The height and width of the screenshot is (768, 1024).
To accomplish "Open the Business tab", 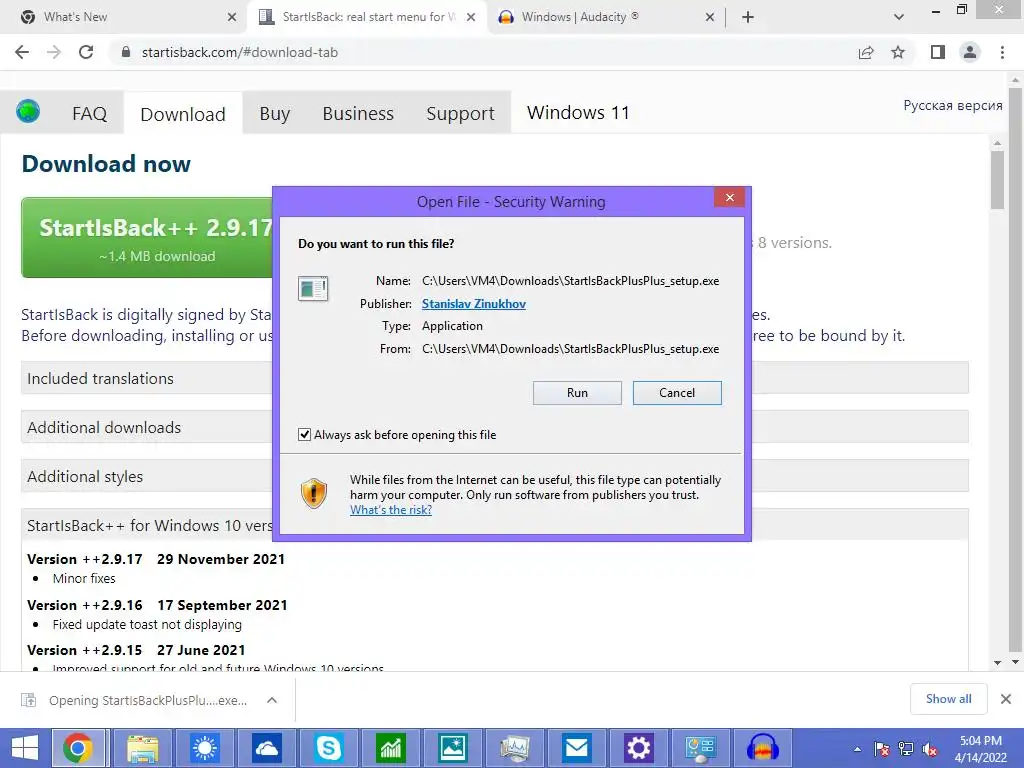I will (358, 114).
